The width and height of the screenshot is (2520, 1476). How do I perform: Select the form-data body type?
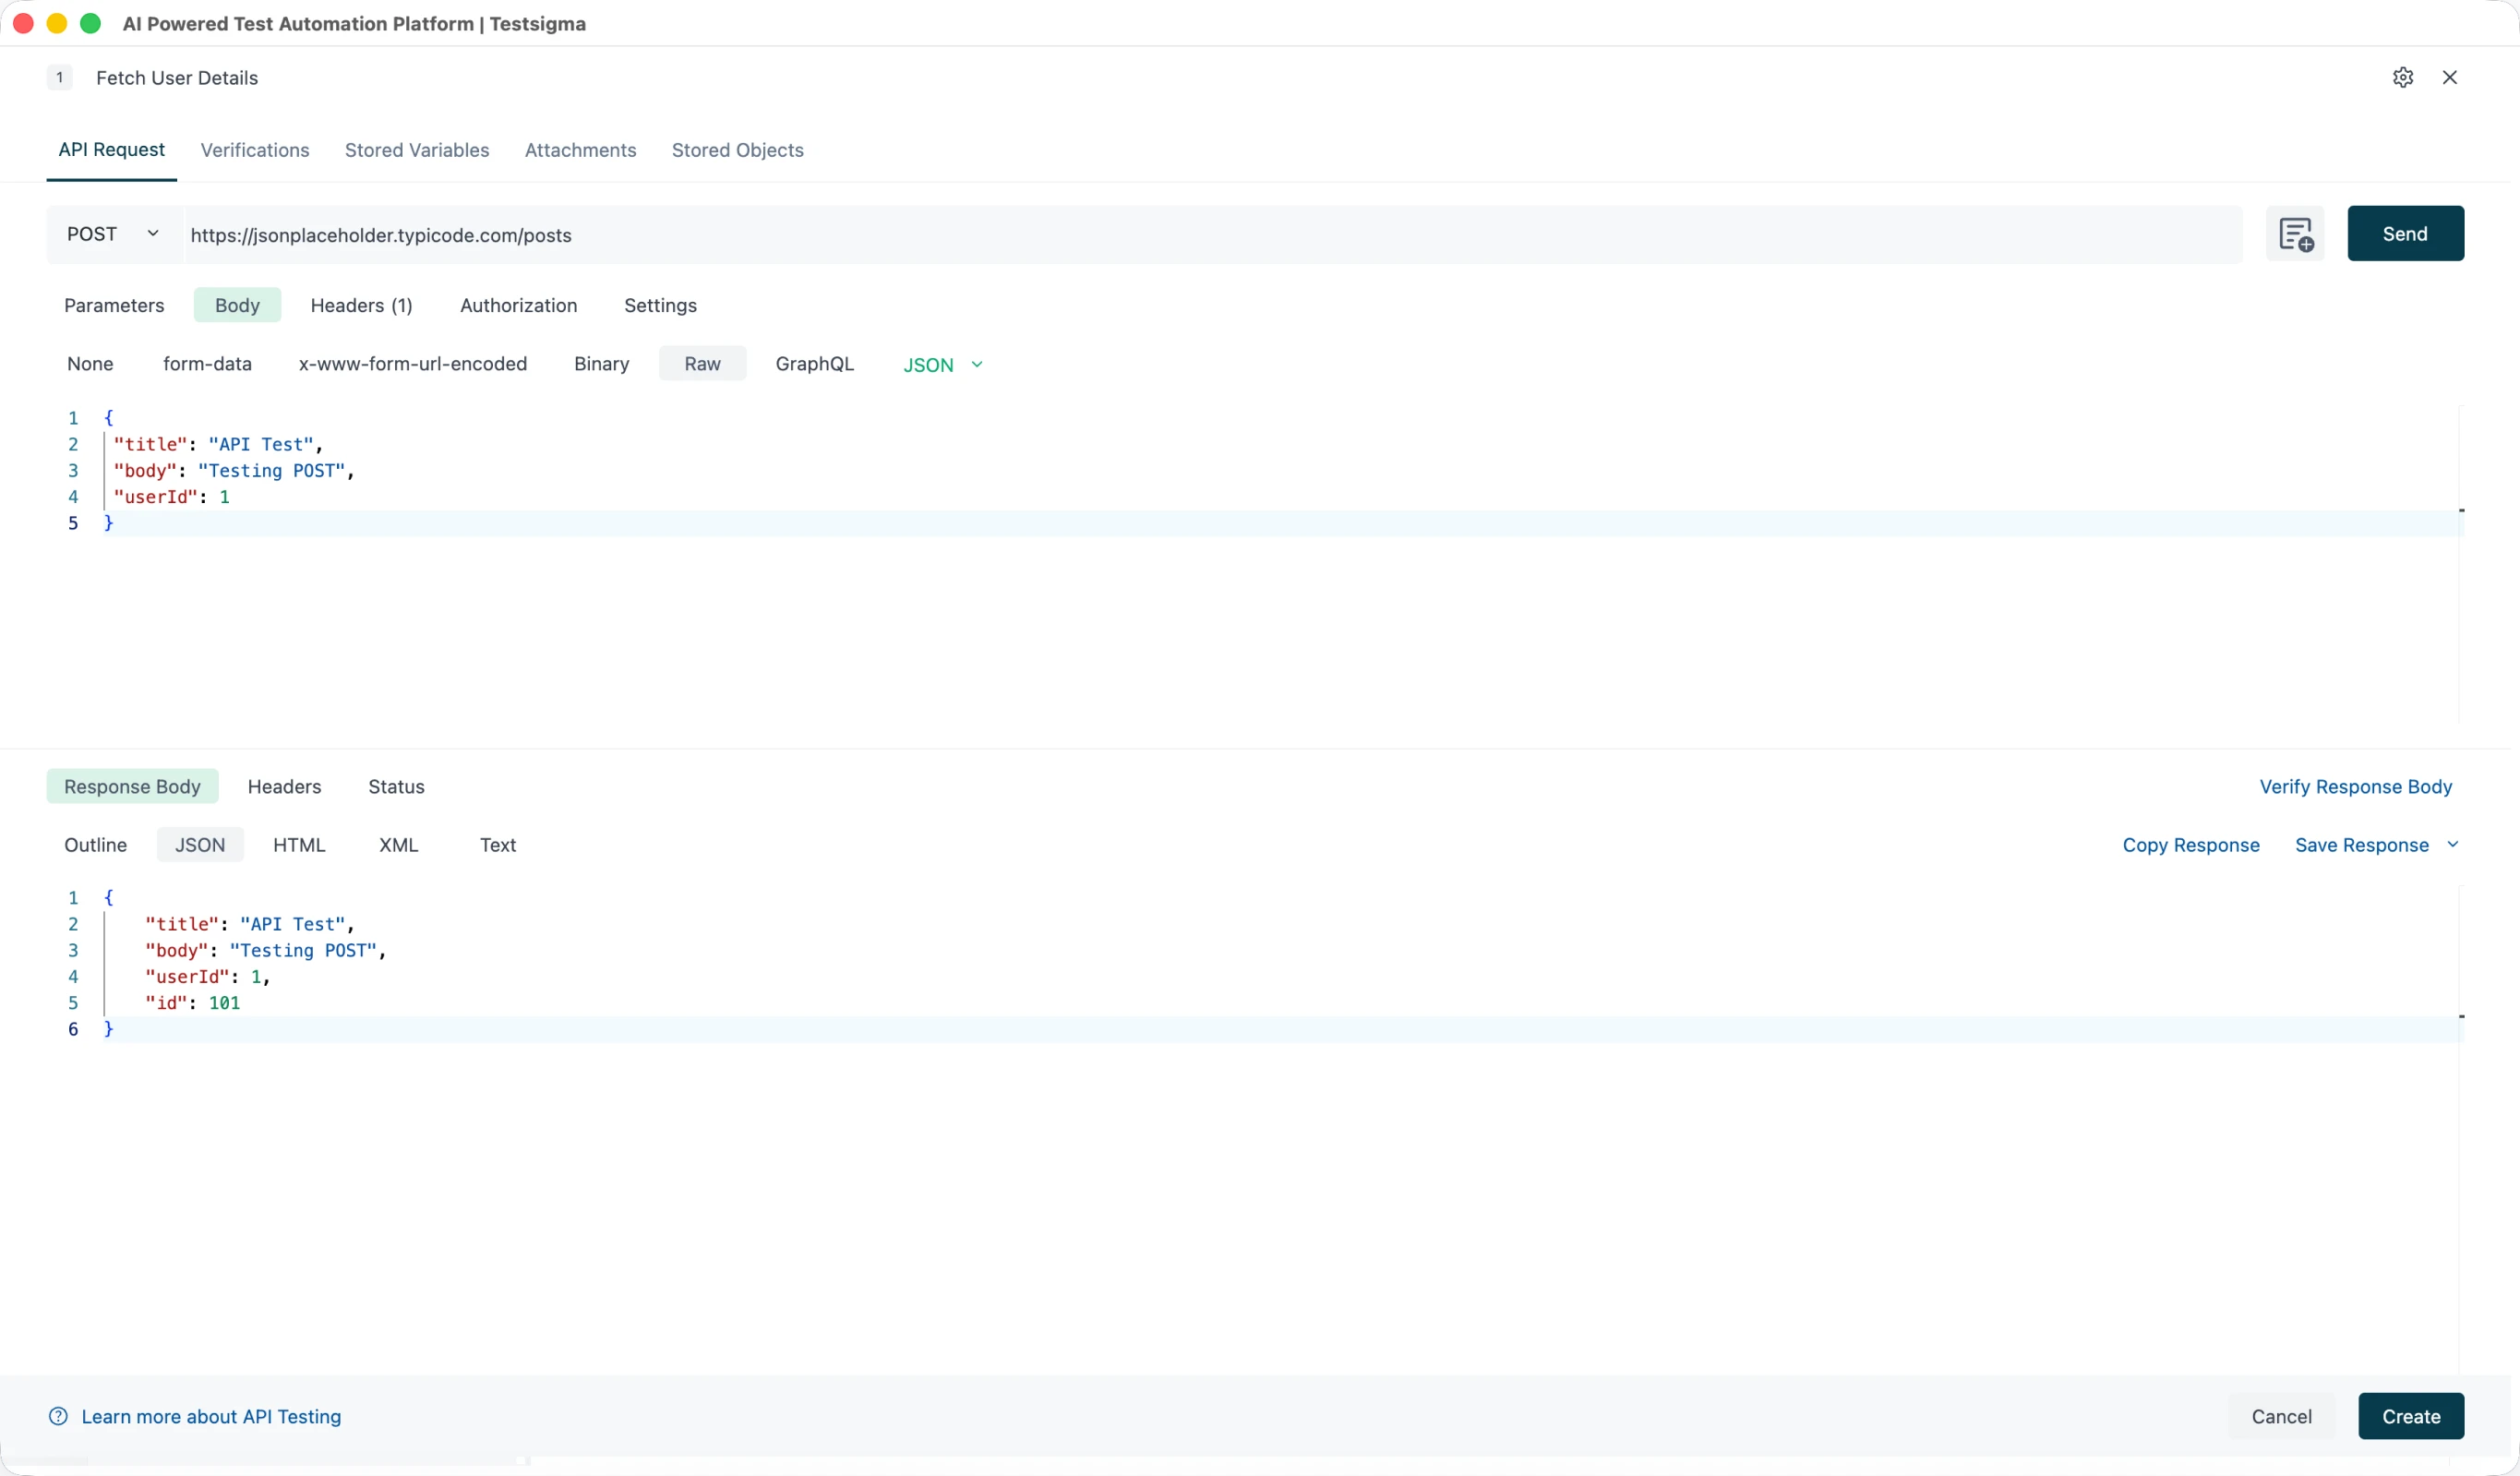pyautogui.click(x=207, y=363)
